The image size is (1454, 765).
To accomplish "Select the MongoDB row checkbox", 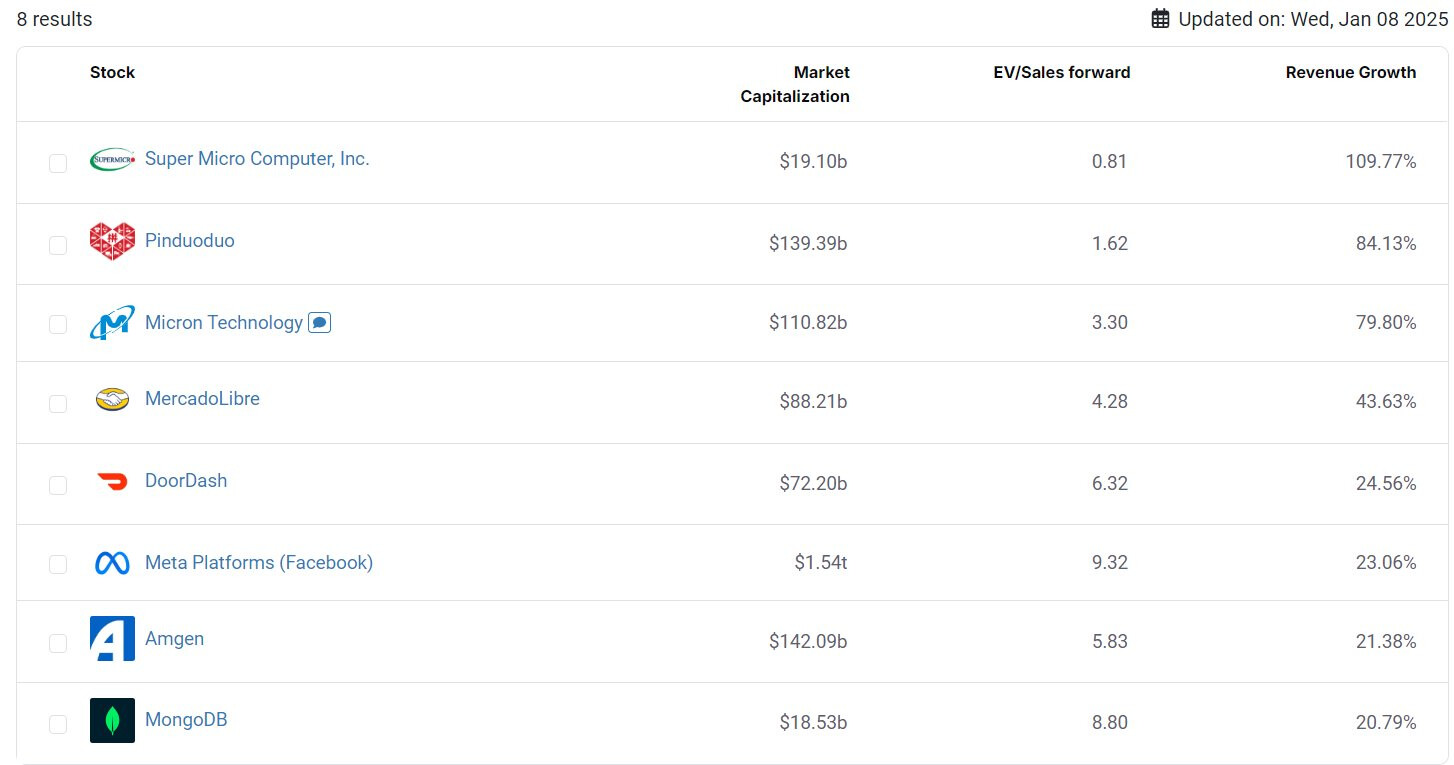I will coord(58,724).
